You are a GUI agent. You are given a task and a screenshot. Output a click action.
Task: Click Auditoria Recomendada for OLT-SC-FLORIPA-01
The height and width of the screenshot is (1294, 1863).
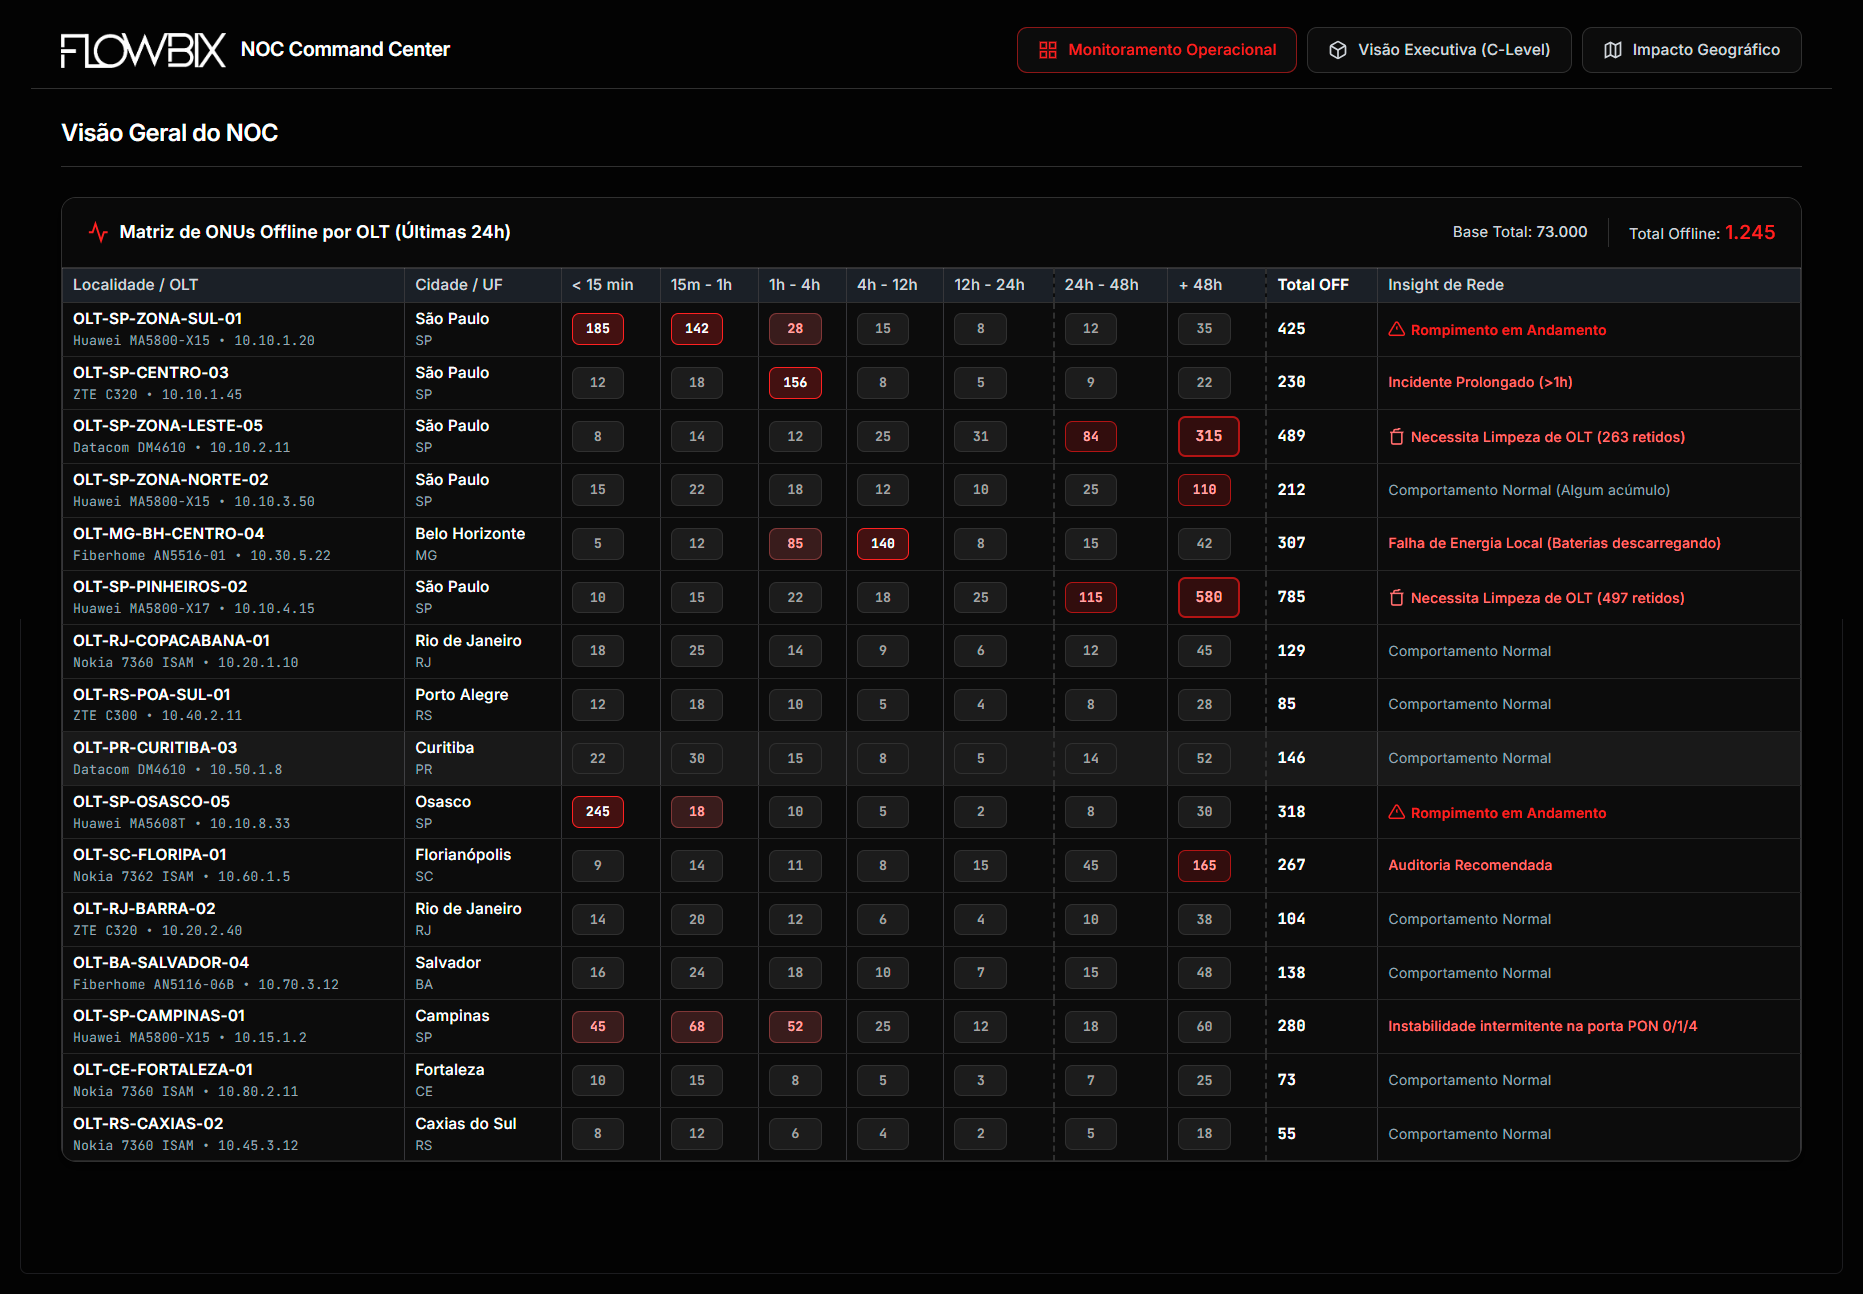pos(1470,865)
